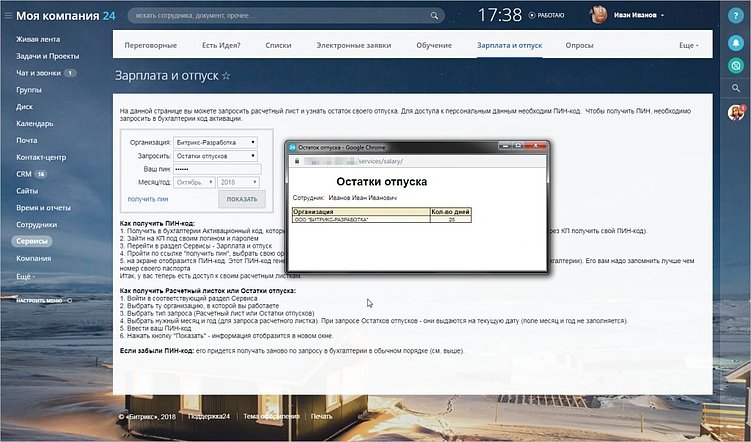Click Моя компания 24 logo
The height and width of the screenshot is (442, 751).
click(x=66, y=16)
